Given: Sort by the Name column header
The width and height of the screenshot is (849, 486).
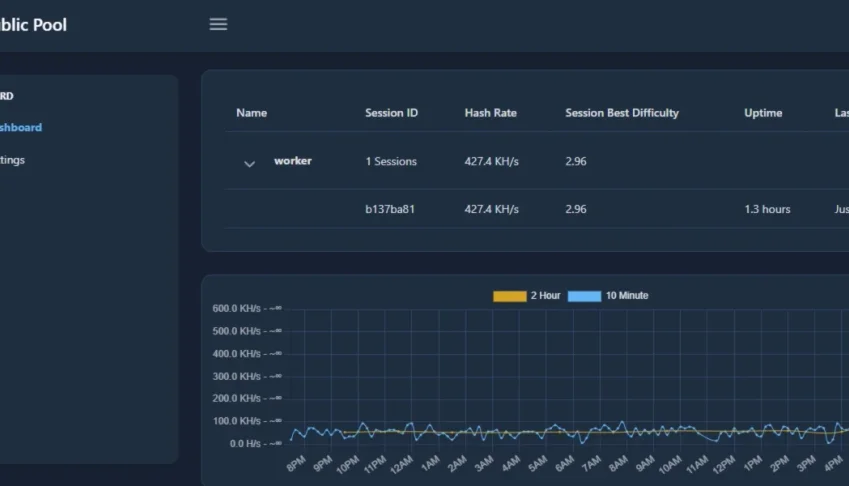Looking at the screenshot, I should coord(251,113).
